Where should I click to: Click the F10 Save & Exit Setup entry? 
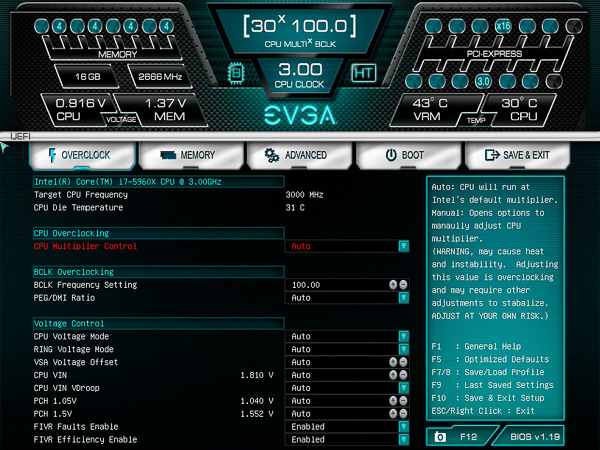pos(488,398)
